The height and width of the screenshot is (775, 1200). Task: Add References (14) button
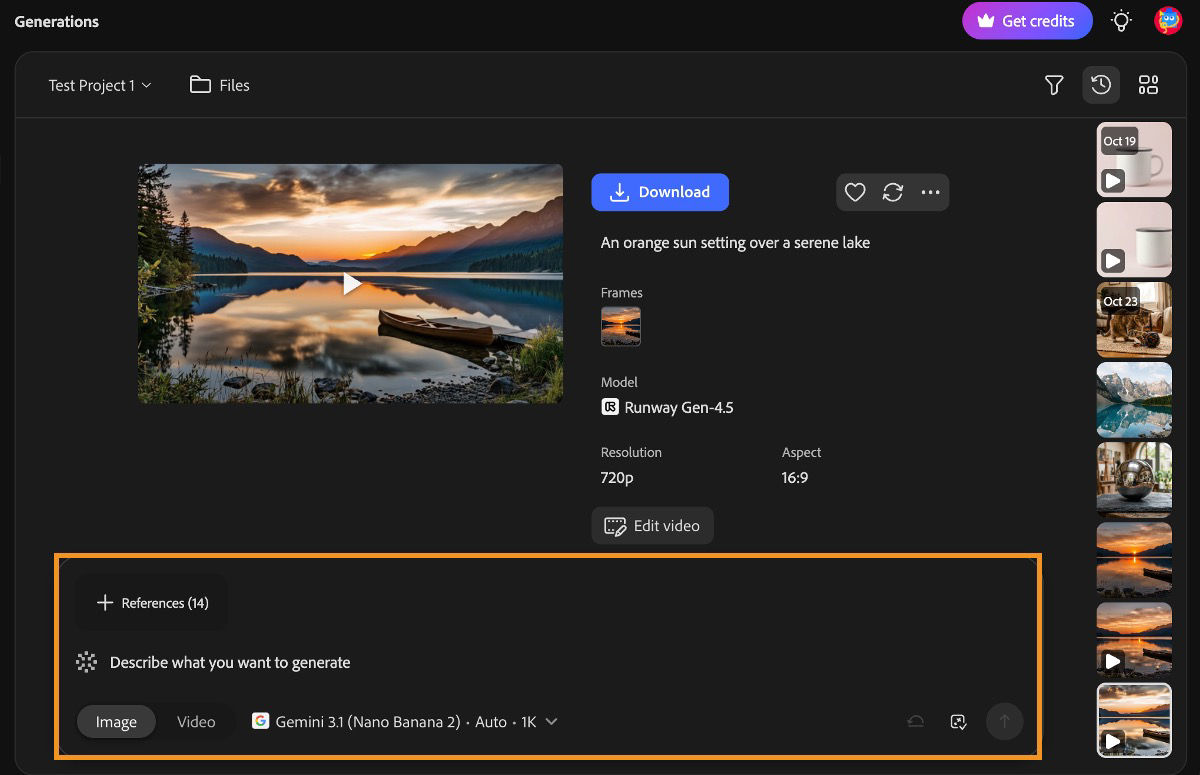pyautogui.click(x=153, y=603)
